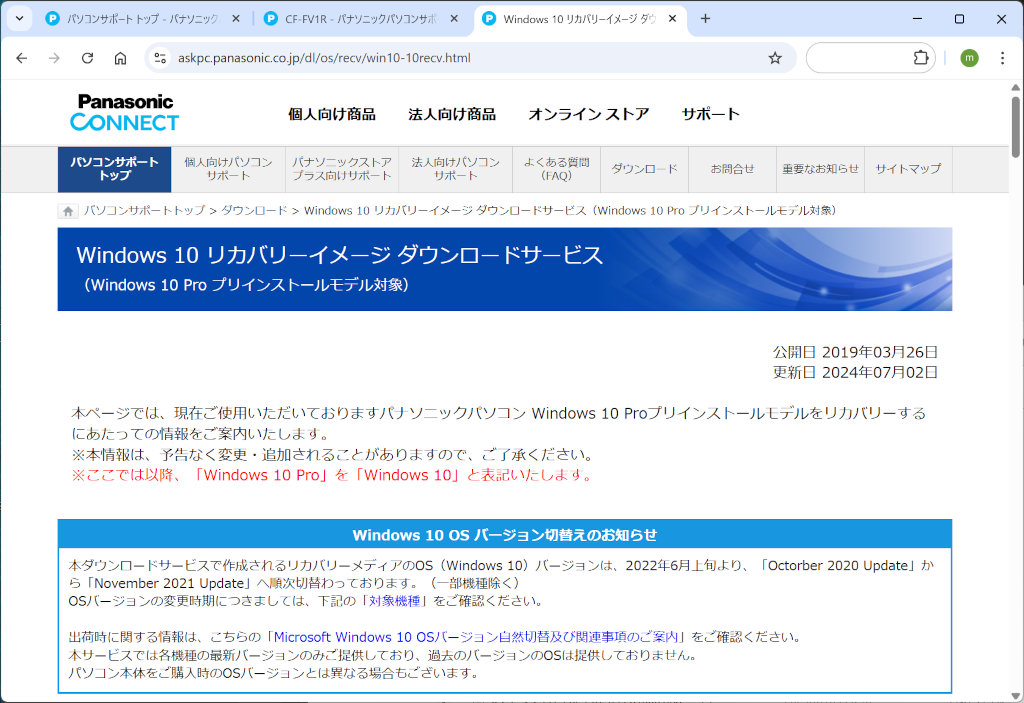The width and height of the screenshot is (1024, 703).
Task: Click the Windows 10 OS バージョン切替えのお知らせ header
Action: [x=505, y=535]
